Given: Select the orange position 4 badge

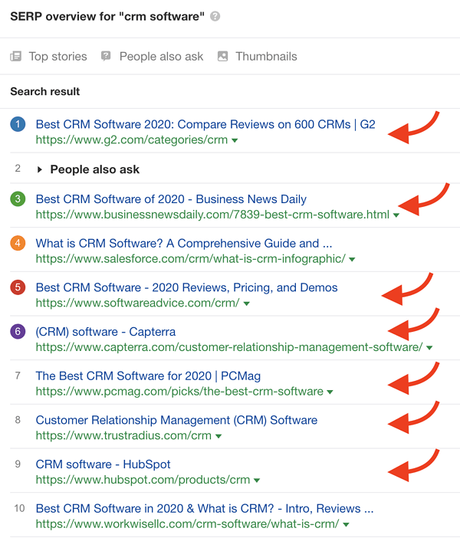Looking at the screenshot, I should click(x=18, y=243).
